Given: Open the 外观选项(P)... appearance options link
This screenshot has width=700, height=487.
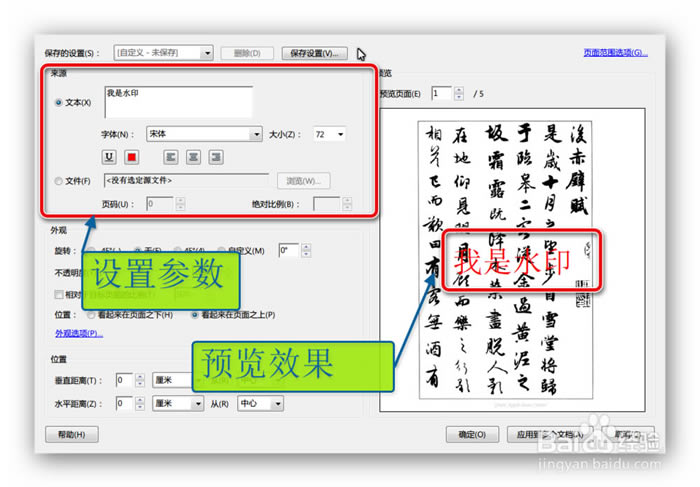Looking at the screenshot, I should [79, 333].
